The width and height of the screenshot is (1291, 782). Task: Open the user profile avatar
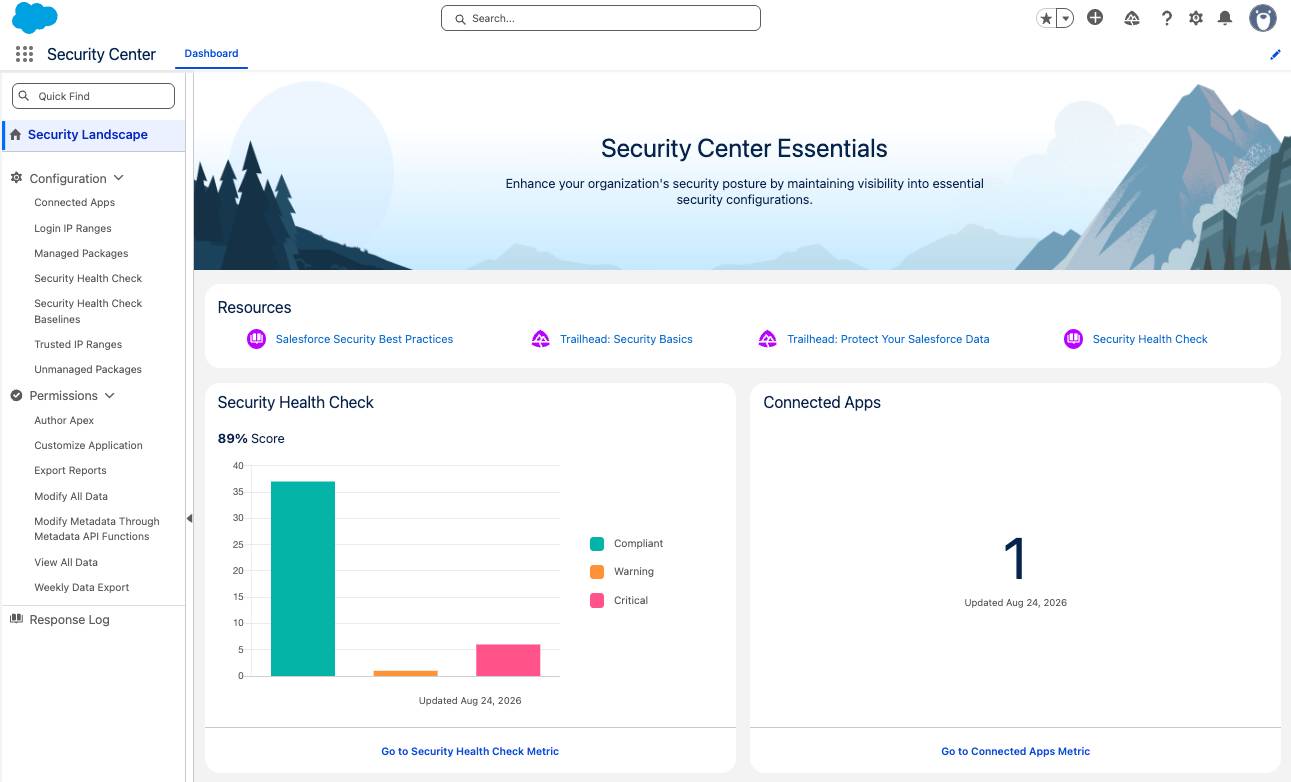pos(1263,18)
